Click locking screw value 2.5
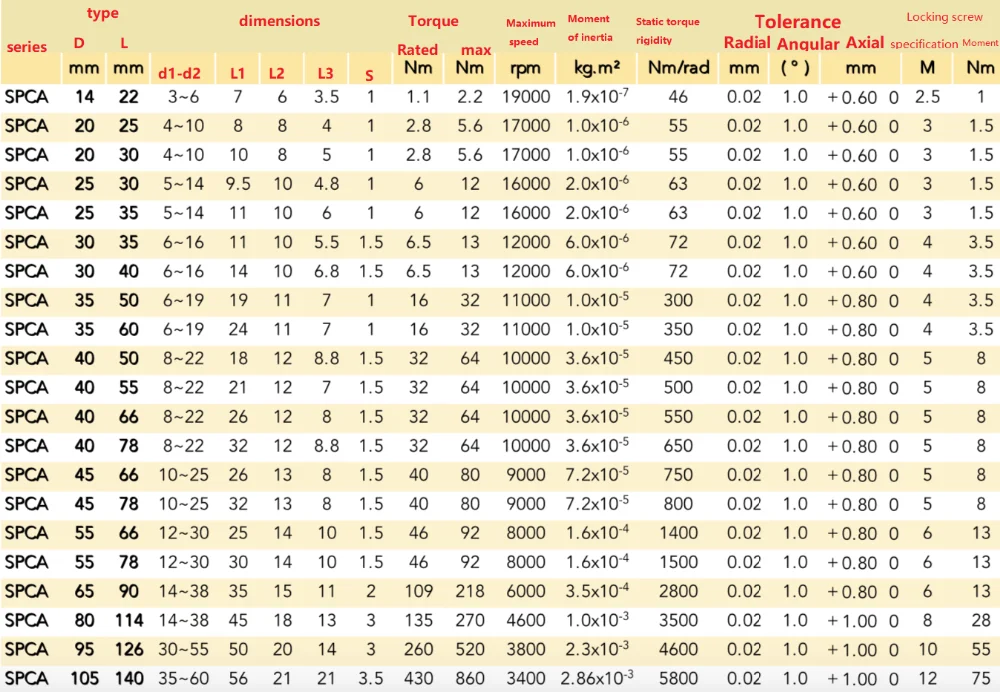The height and width of the screenshot is (692, 1000). pos(927,97)
